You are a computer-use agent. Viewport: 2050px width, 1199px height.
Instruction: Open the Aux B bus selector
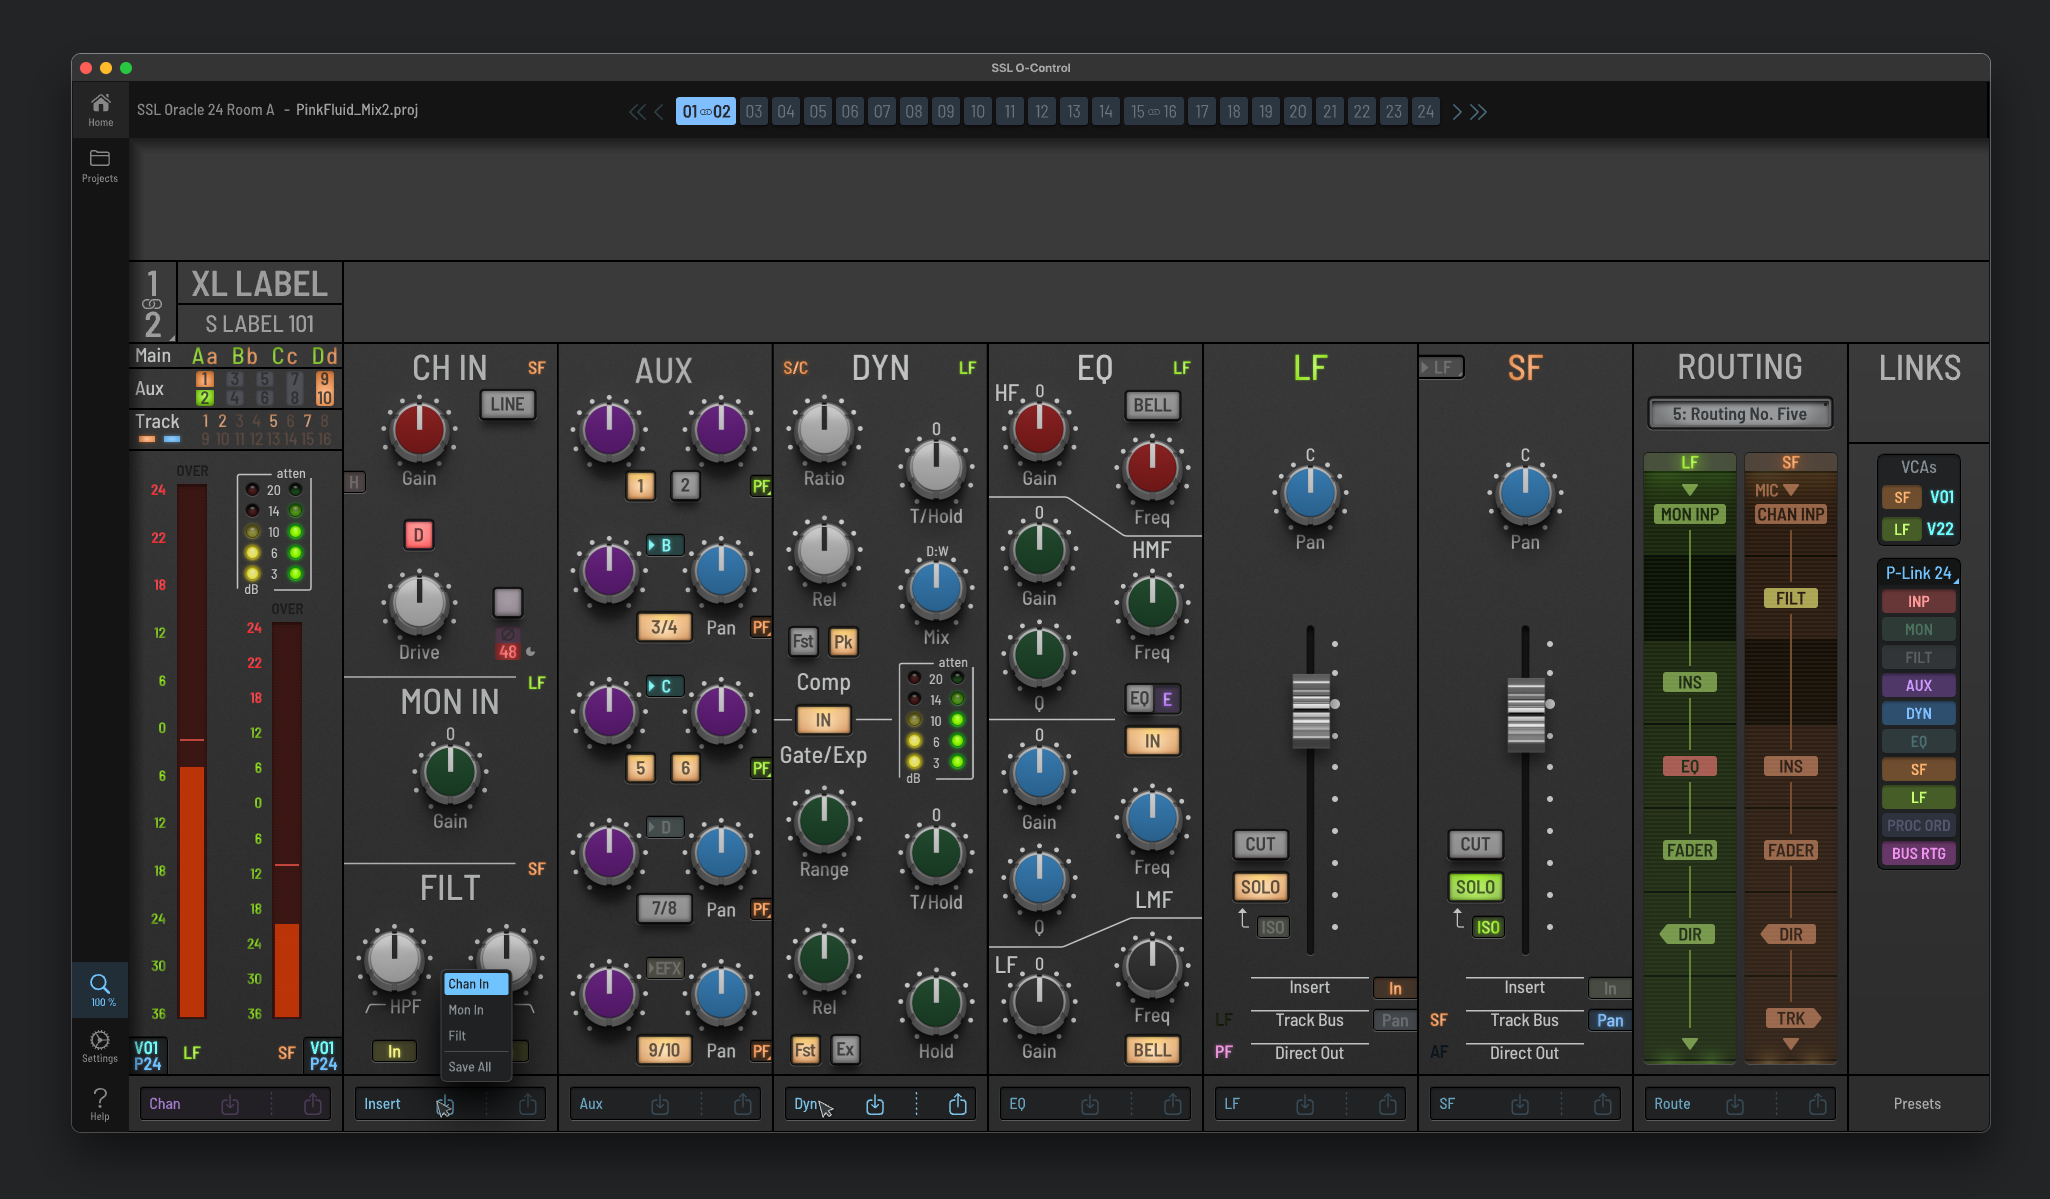(x=665, y=545)
